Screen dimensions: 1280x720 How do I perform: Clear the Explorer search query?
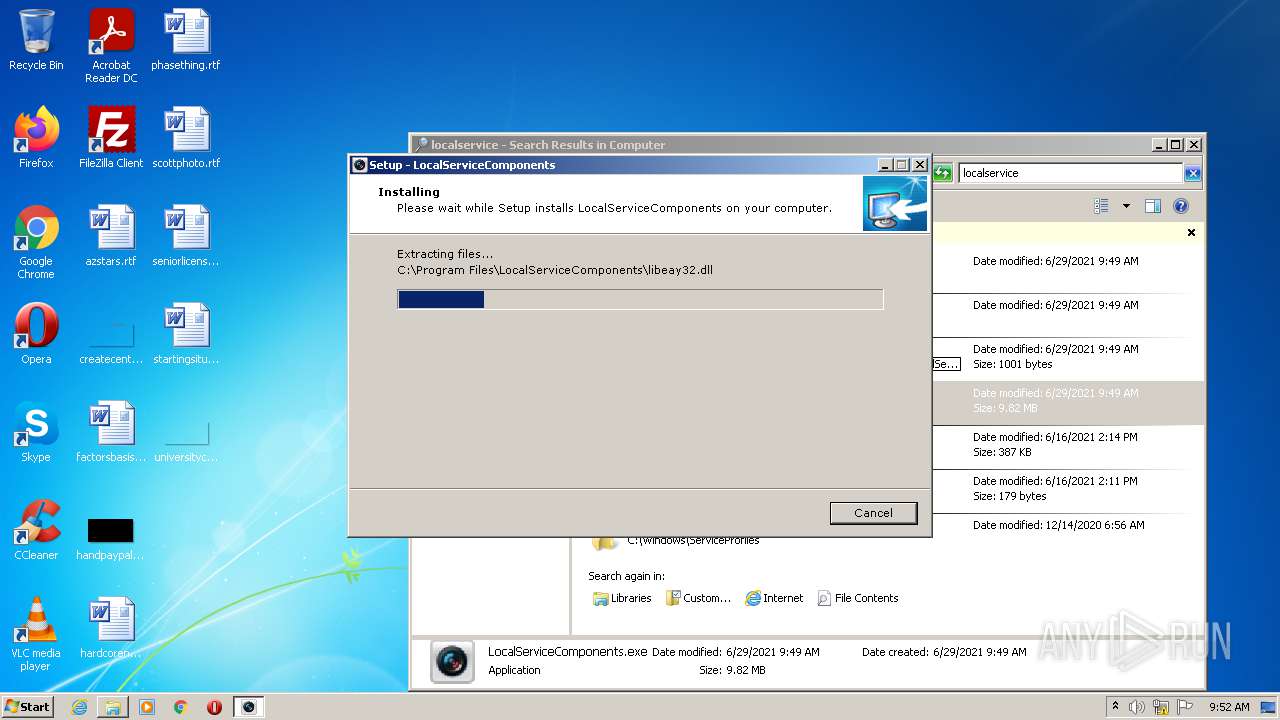coord(1192,173)
